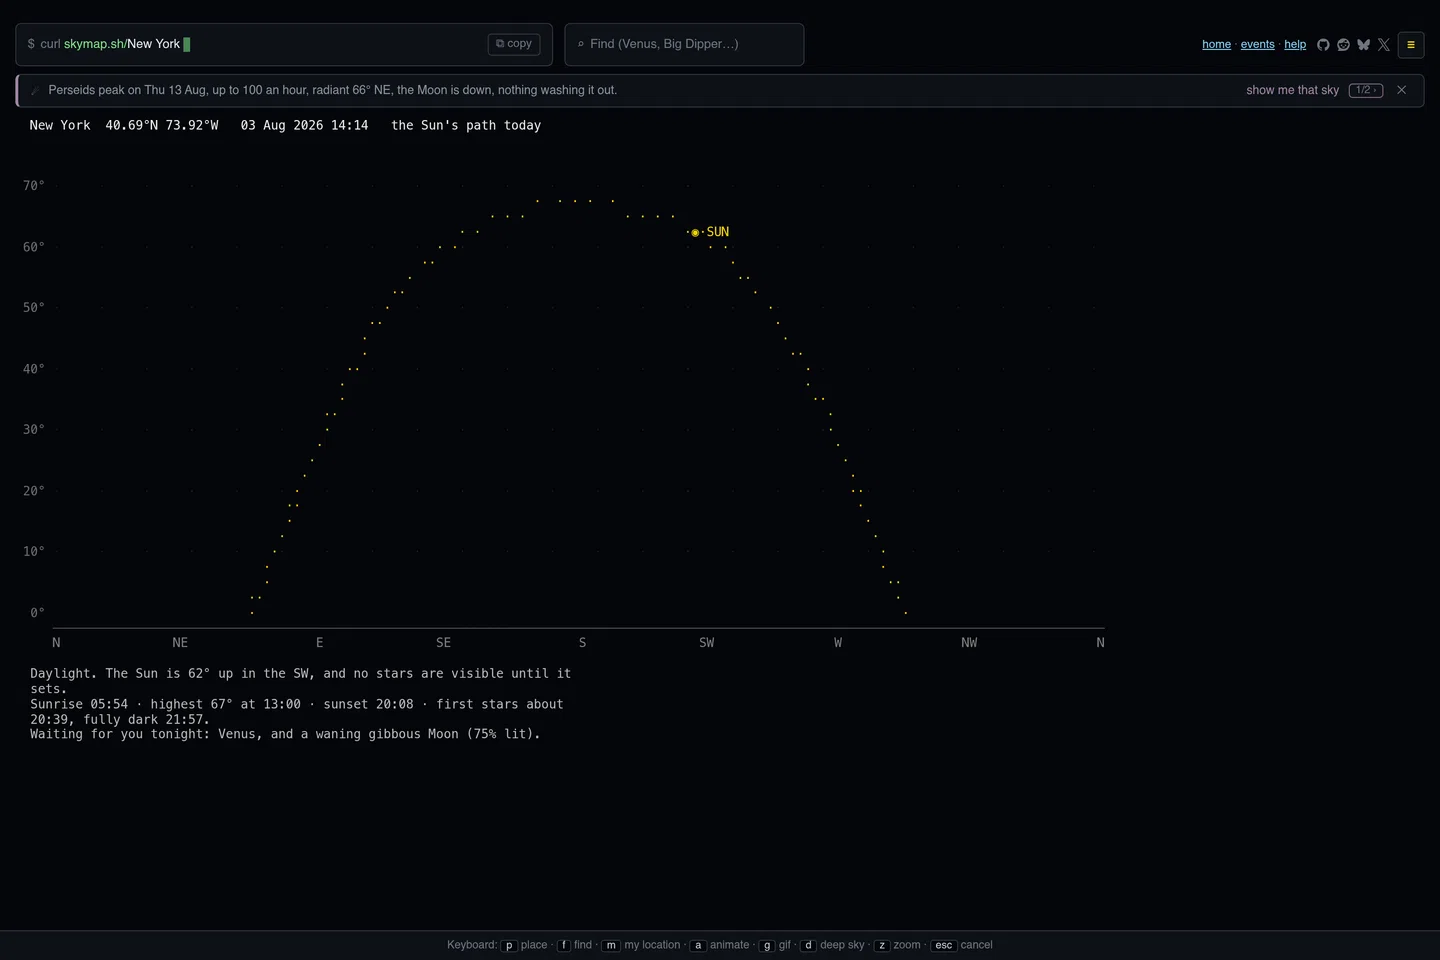Viewport: 1440px width, 960px height.
Task: Click the 50° altitude axis label
Action: tap(34, 308)
